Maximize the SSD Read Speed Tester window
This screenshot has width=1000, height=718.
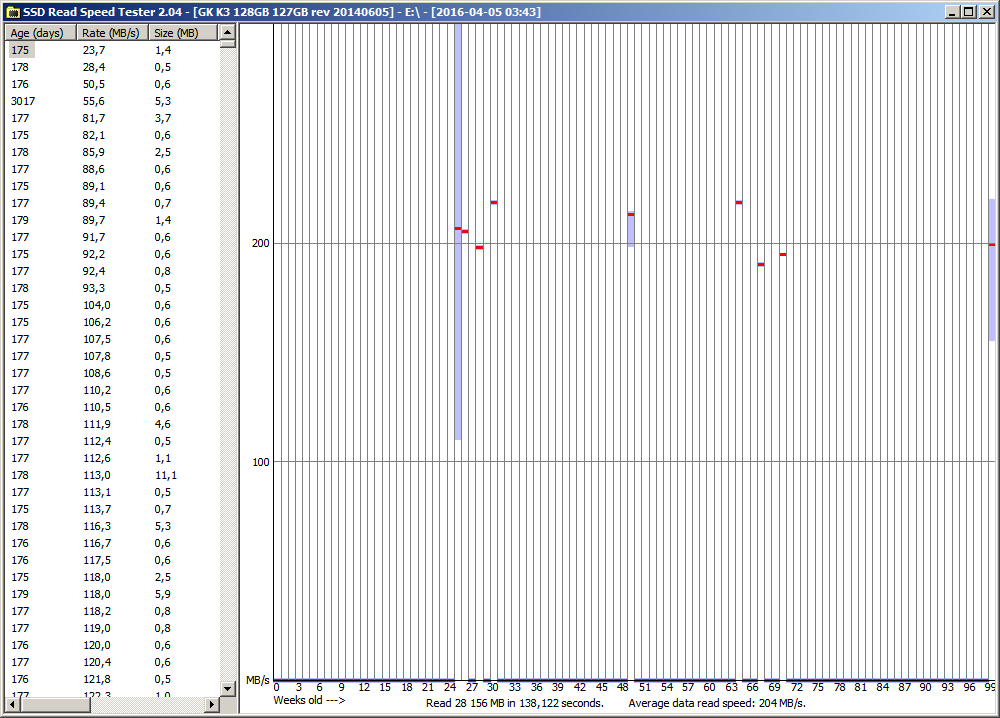pos(969,11)
